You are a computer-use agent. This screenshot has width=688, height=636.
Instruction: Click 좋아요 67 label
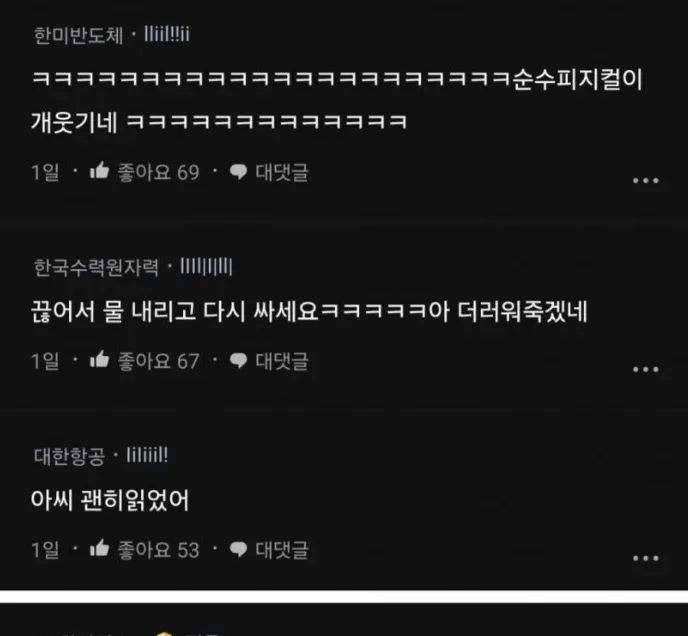[x=158, y=361]
